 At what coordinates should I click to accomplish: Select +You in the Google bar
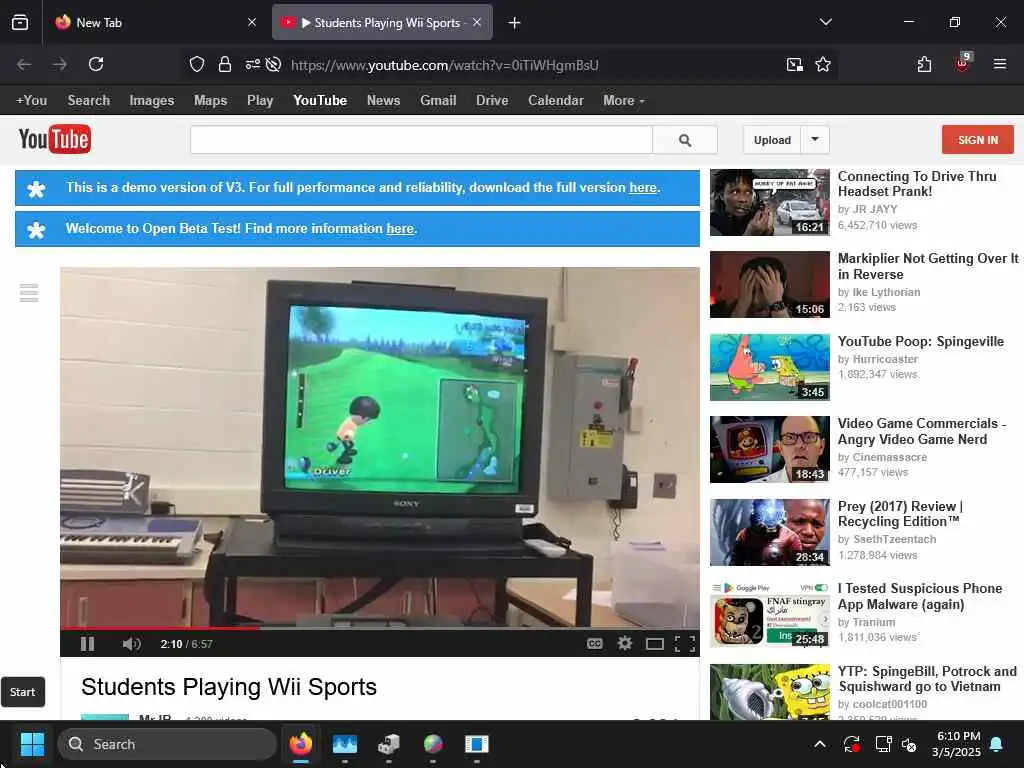click(31, 101)
